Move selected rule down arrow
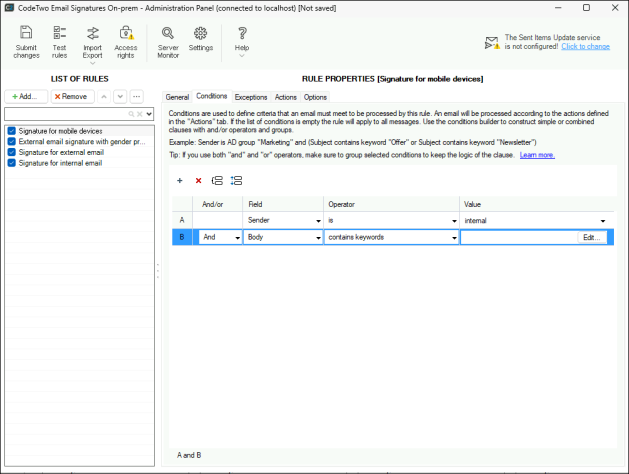The image size is (629, 474). pos(120,97)
